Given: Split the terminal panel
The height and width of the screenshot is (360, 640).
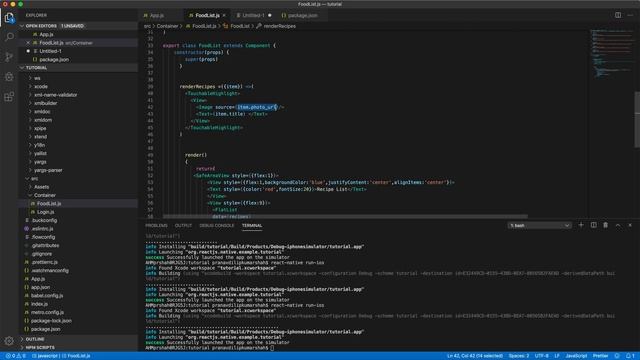Looking at the screenshot, I should click(593, 225).
